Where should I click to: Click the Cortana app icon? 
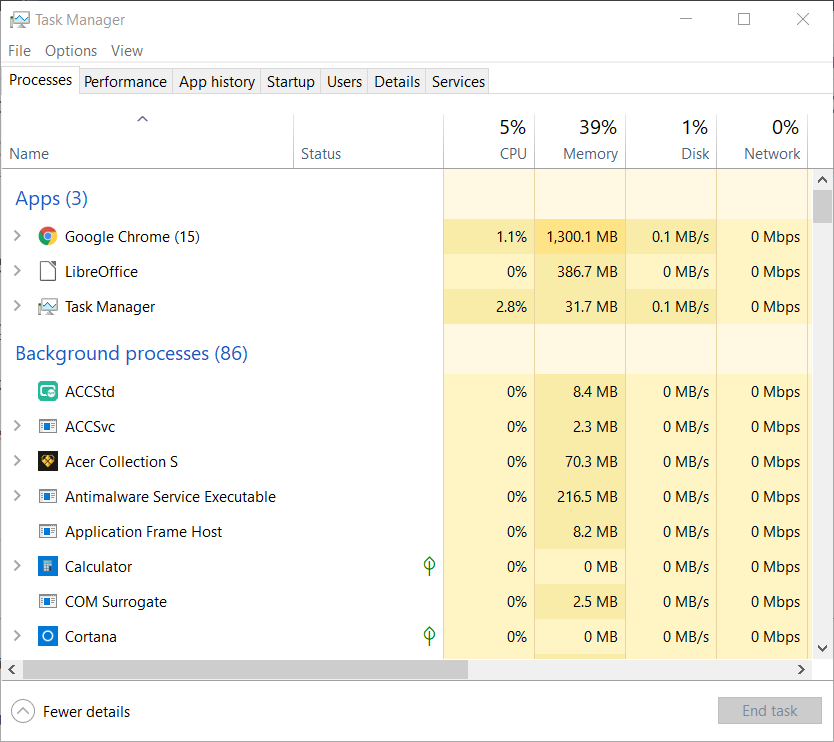click(x=48, y=636)
